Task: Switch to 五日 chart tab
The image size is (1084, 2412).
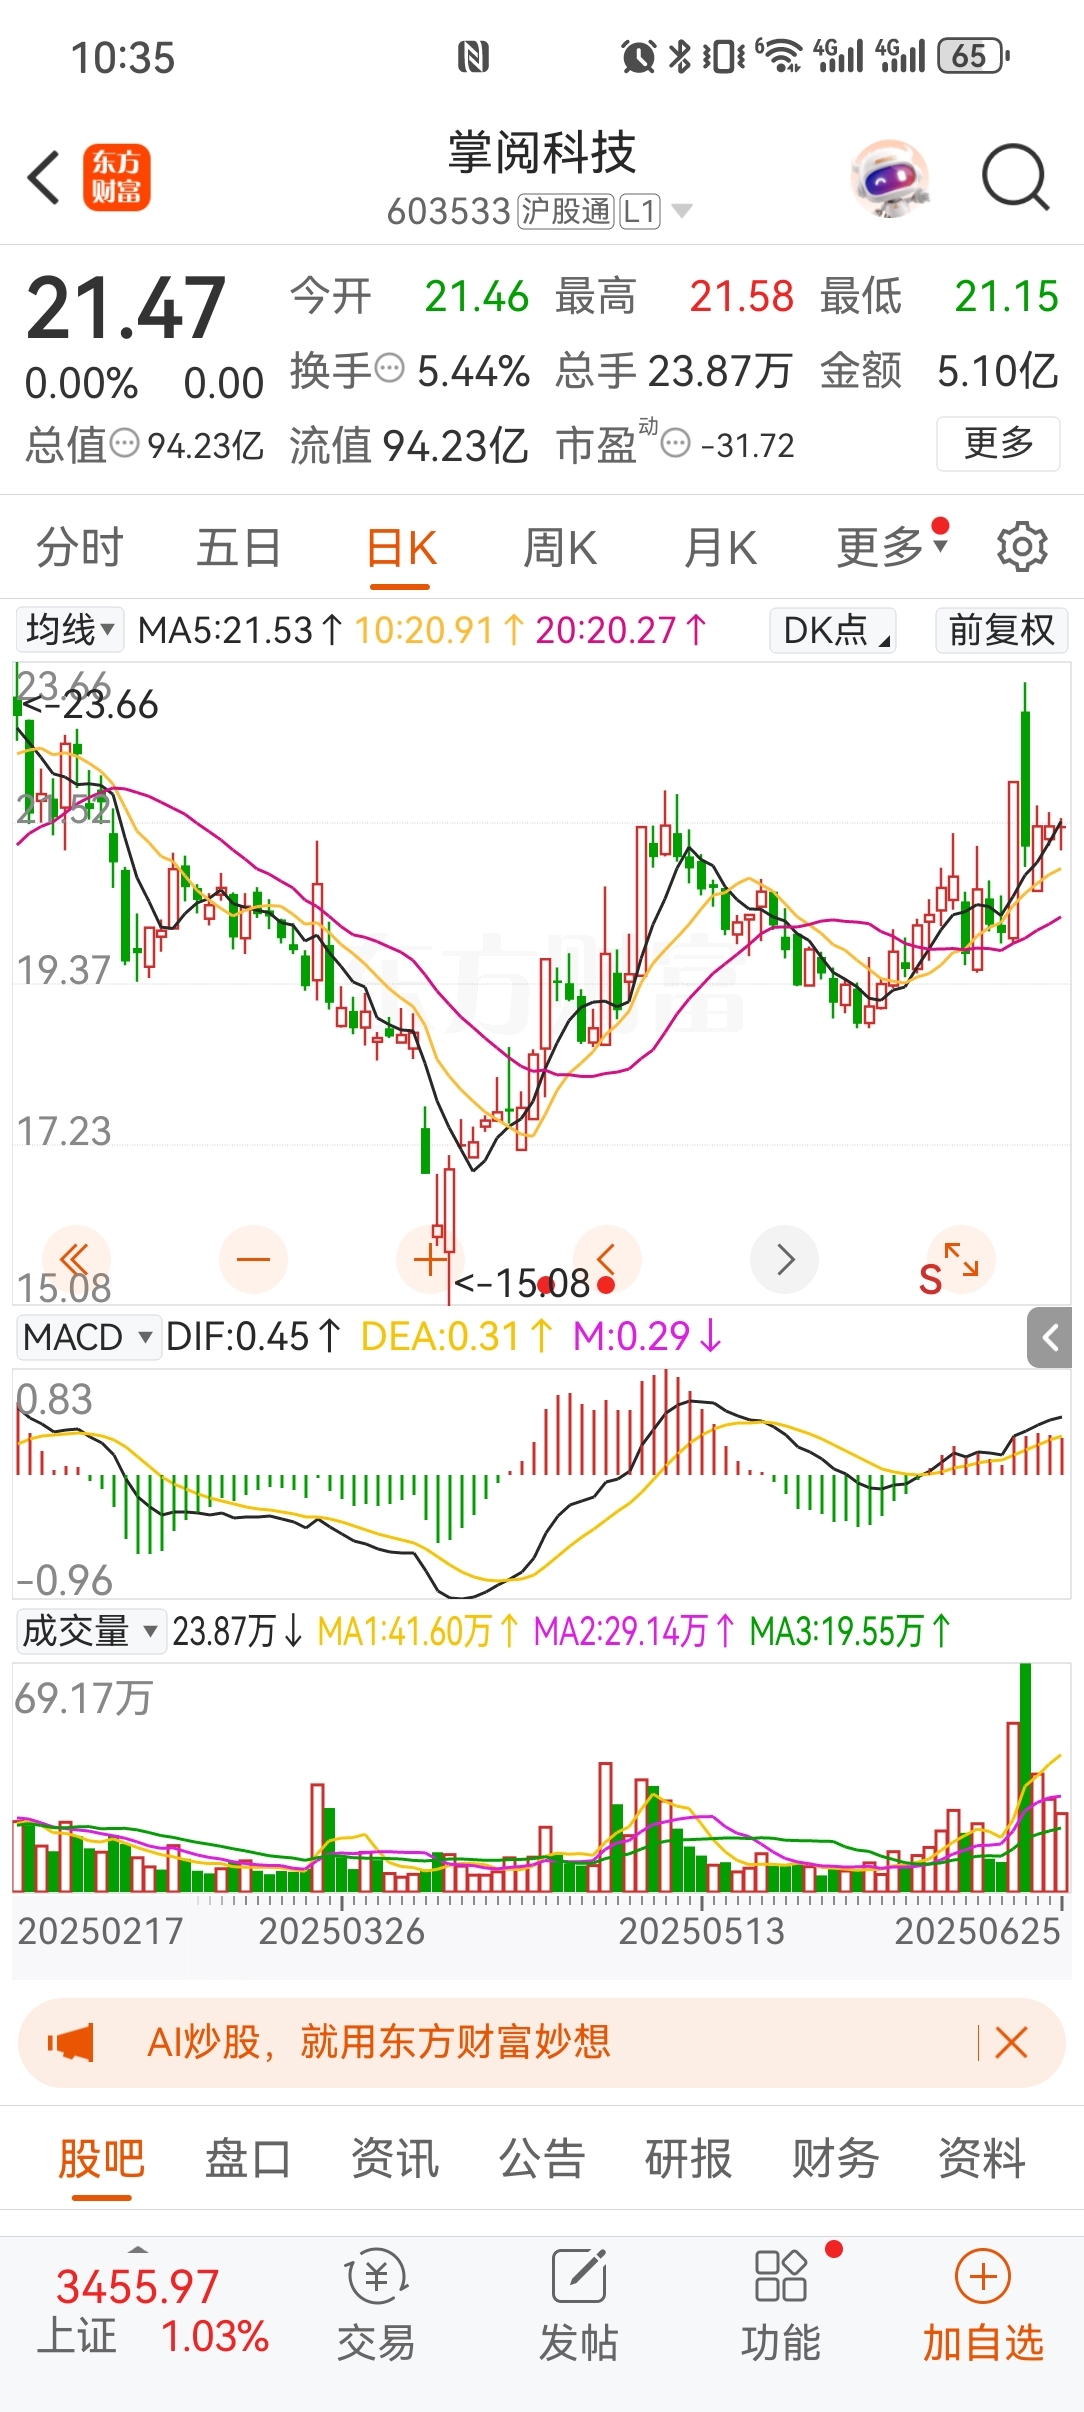Action: (x=238, y=547)
